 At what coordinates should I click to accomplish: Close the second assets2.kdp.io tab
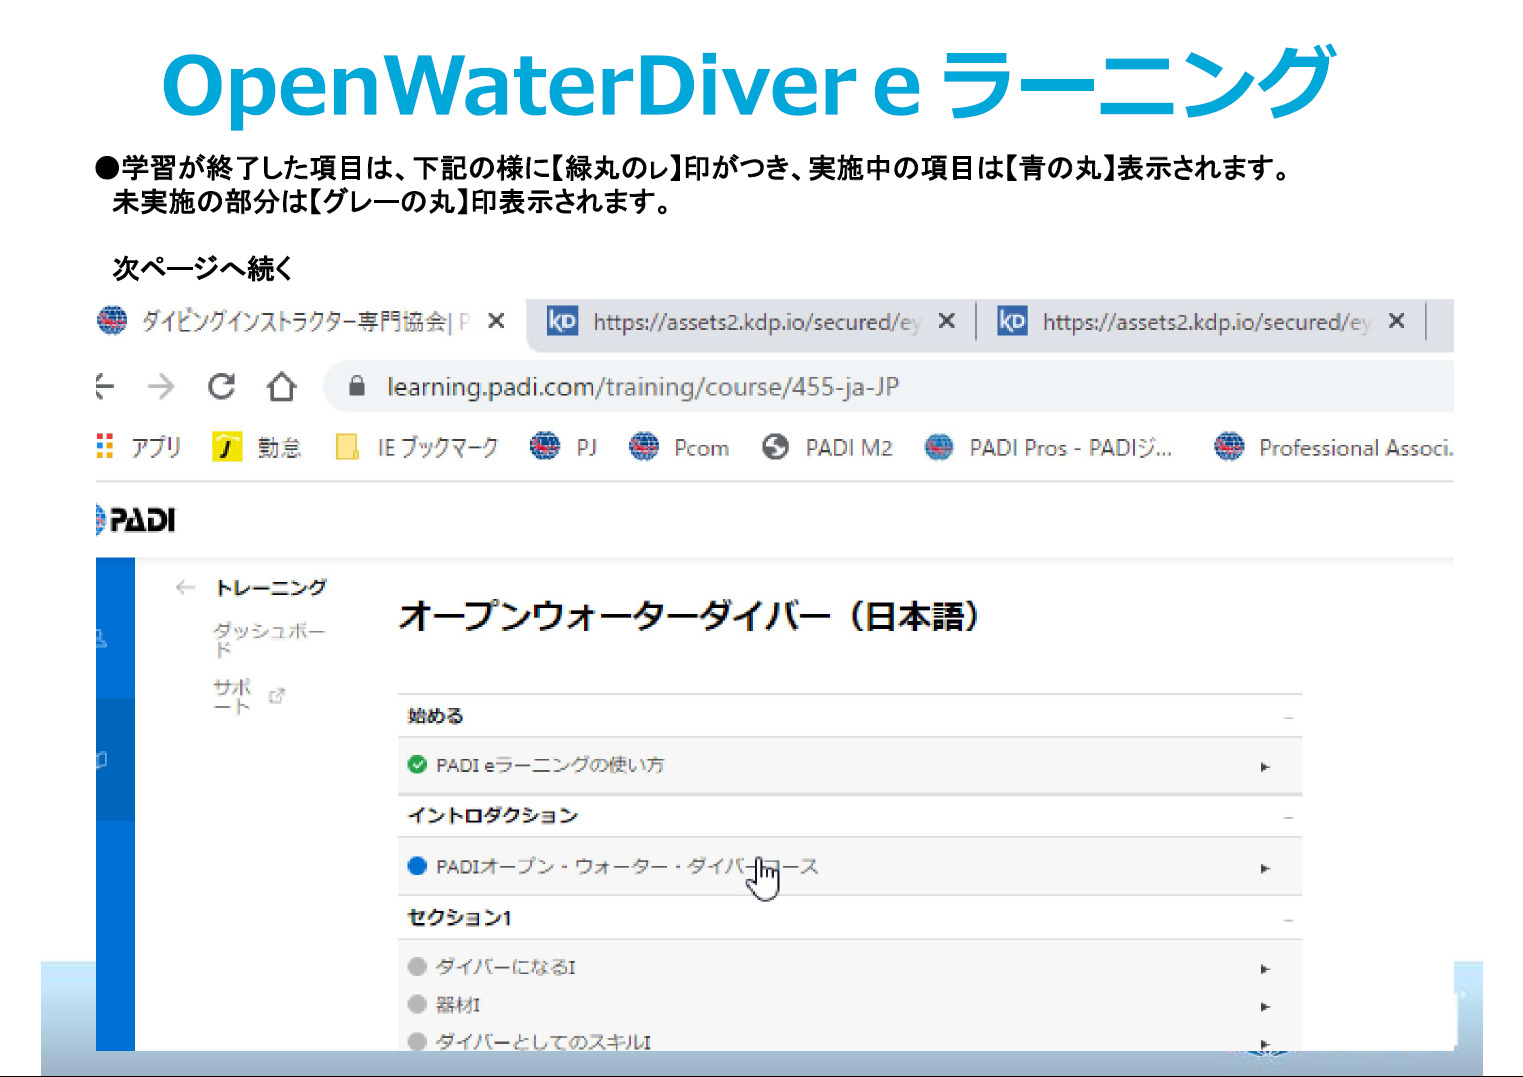1397,321
